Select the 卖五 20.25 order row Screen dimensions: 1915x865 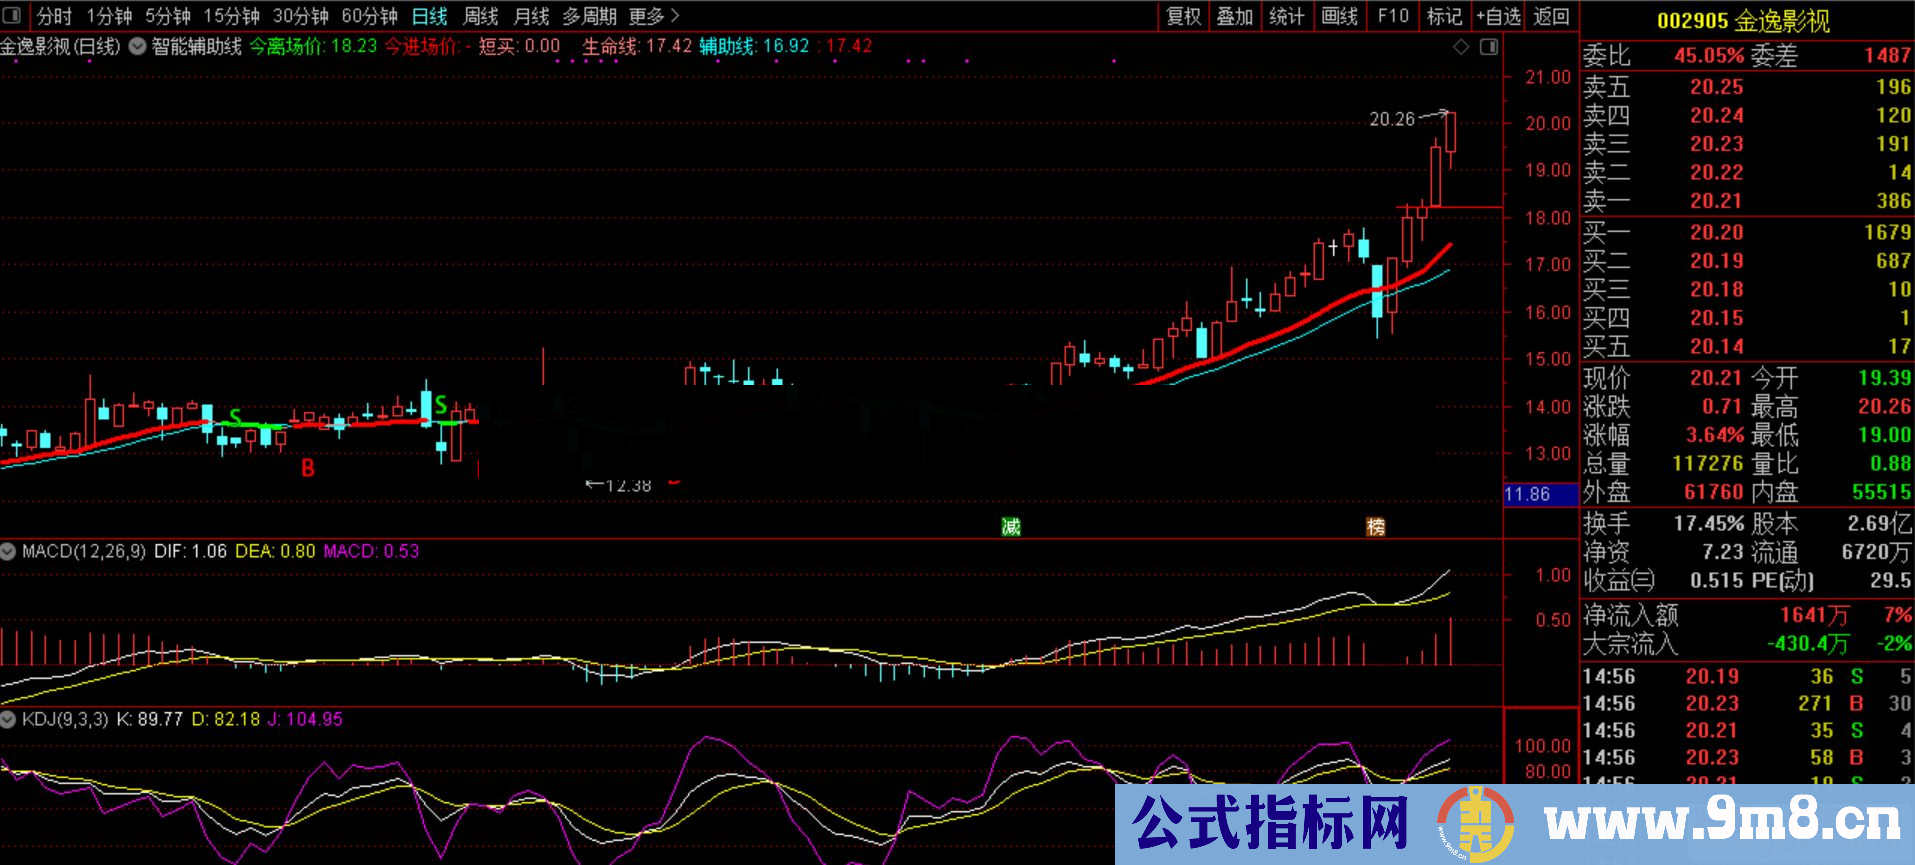[x=1747, y=87]
